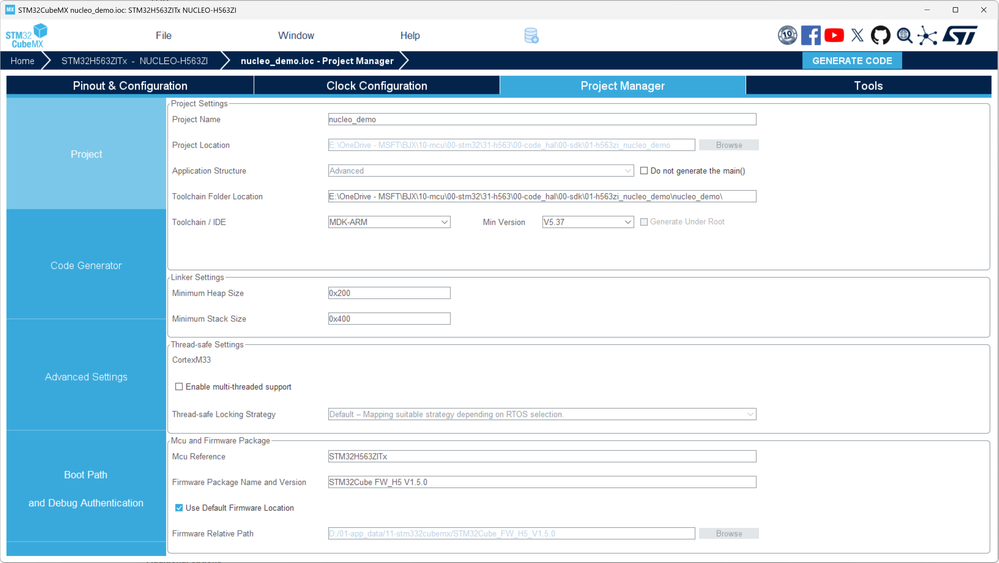Open the YouTube icon link
This screenshot has width=999, height=563.
tap(834, 35)
